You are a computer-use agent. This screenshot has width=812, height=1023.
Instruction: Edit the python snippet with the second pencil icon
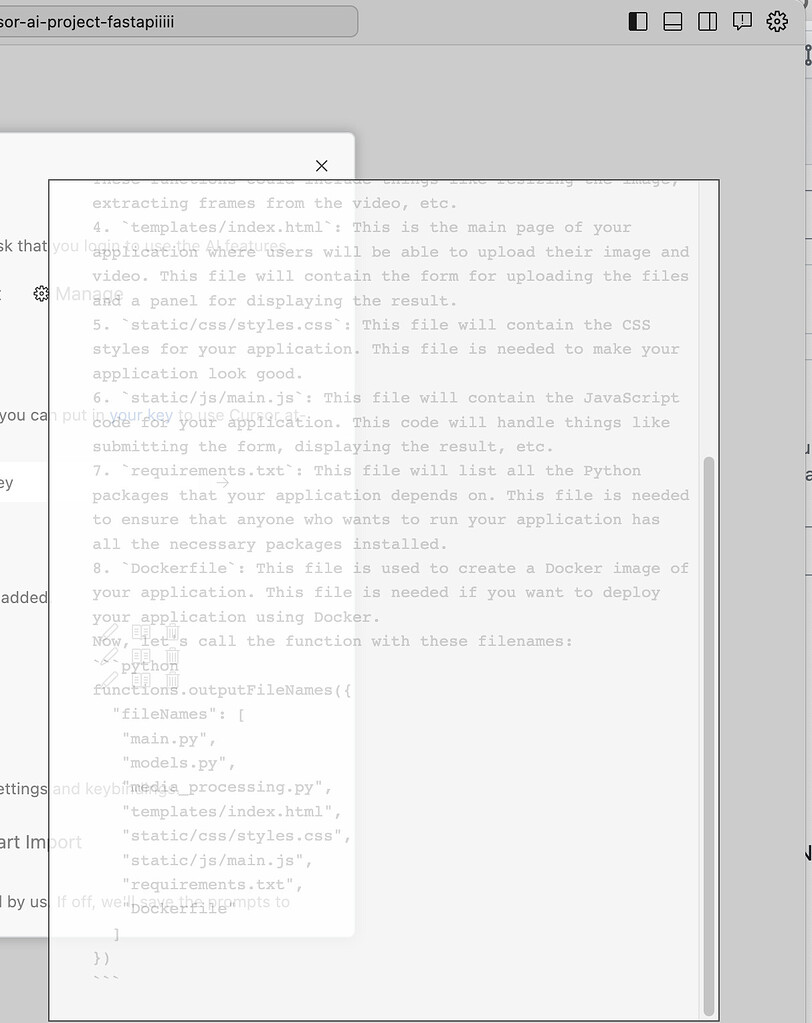[x=109, y=655]
